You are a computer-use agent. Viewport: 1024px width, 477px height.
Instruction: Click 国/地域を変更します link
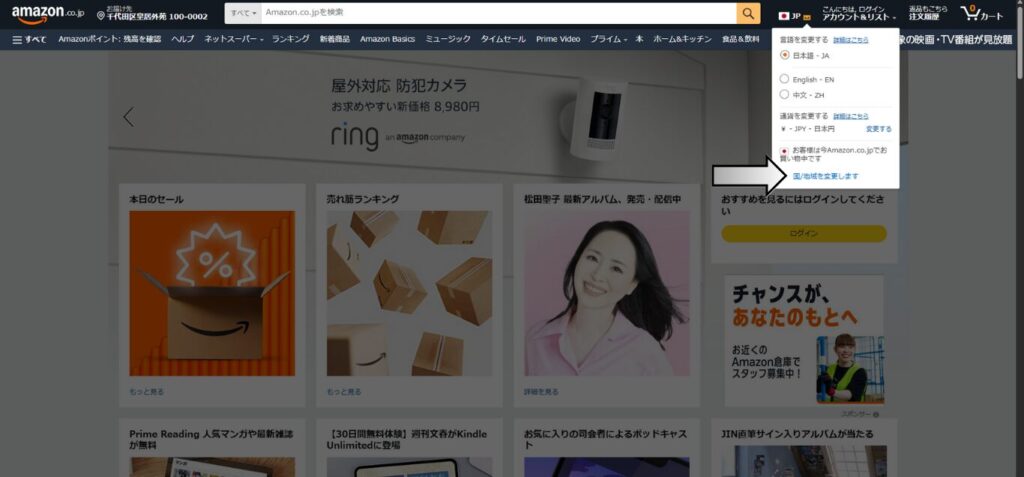(825, 176)
